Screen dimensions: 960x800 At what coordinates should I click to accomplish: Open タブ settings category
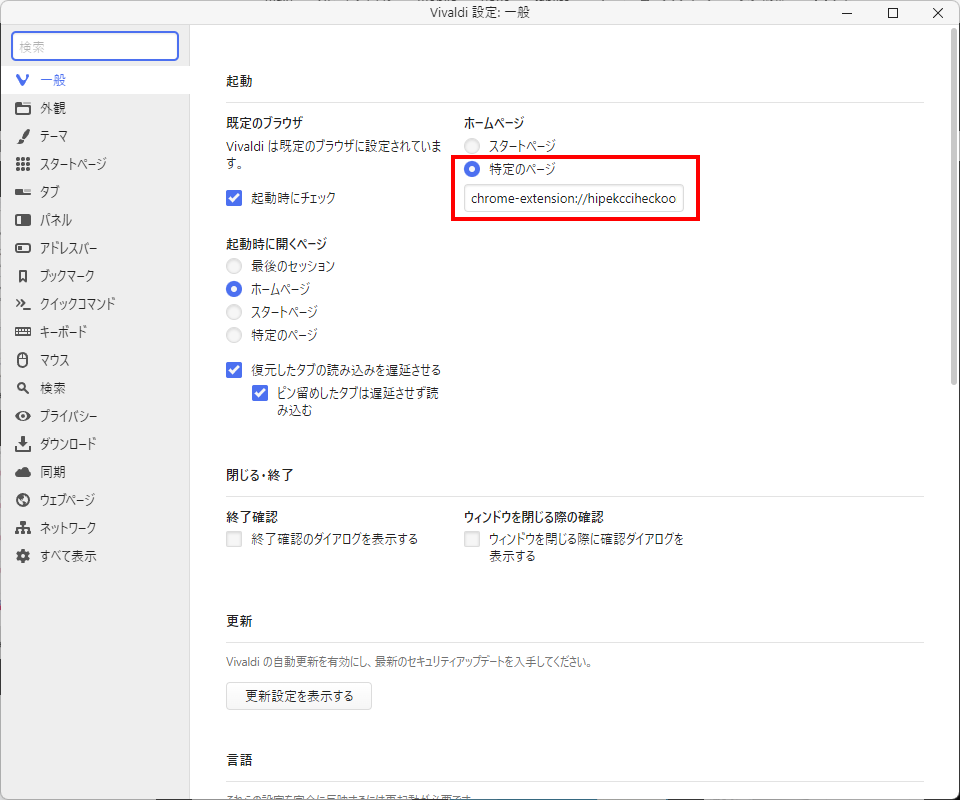95,192
